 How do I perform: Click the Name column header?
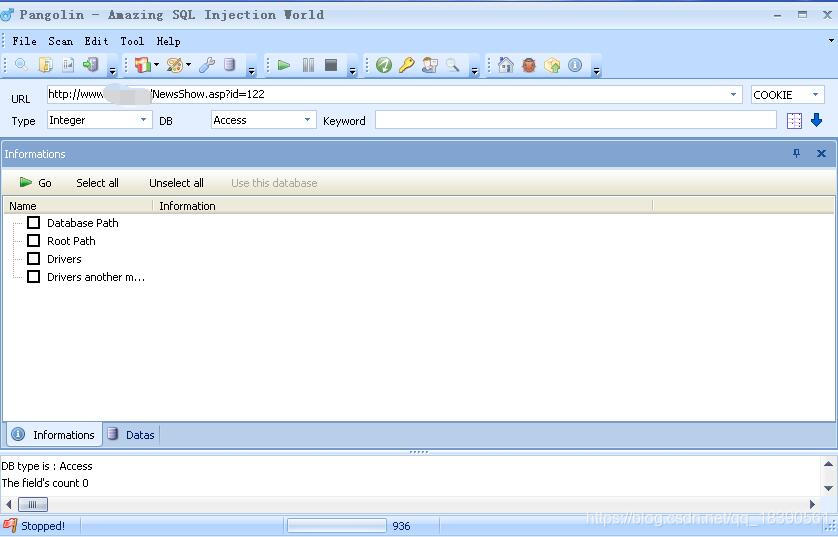click(78, 206)
